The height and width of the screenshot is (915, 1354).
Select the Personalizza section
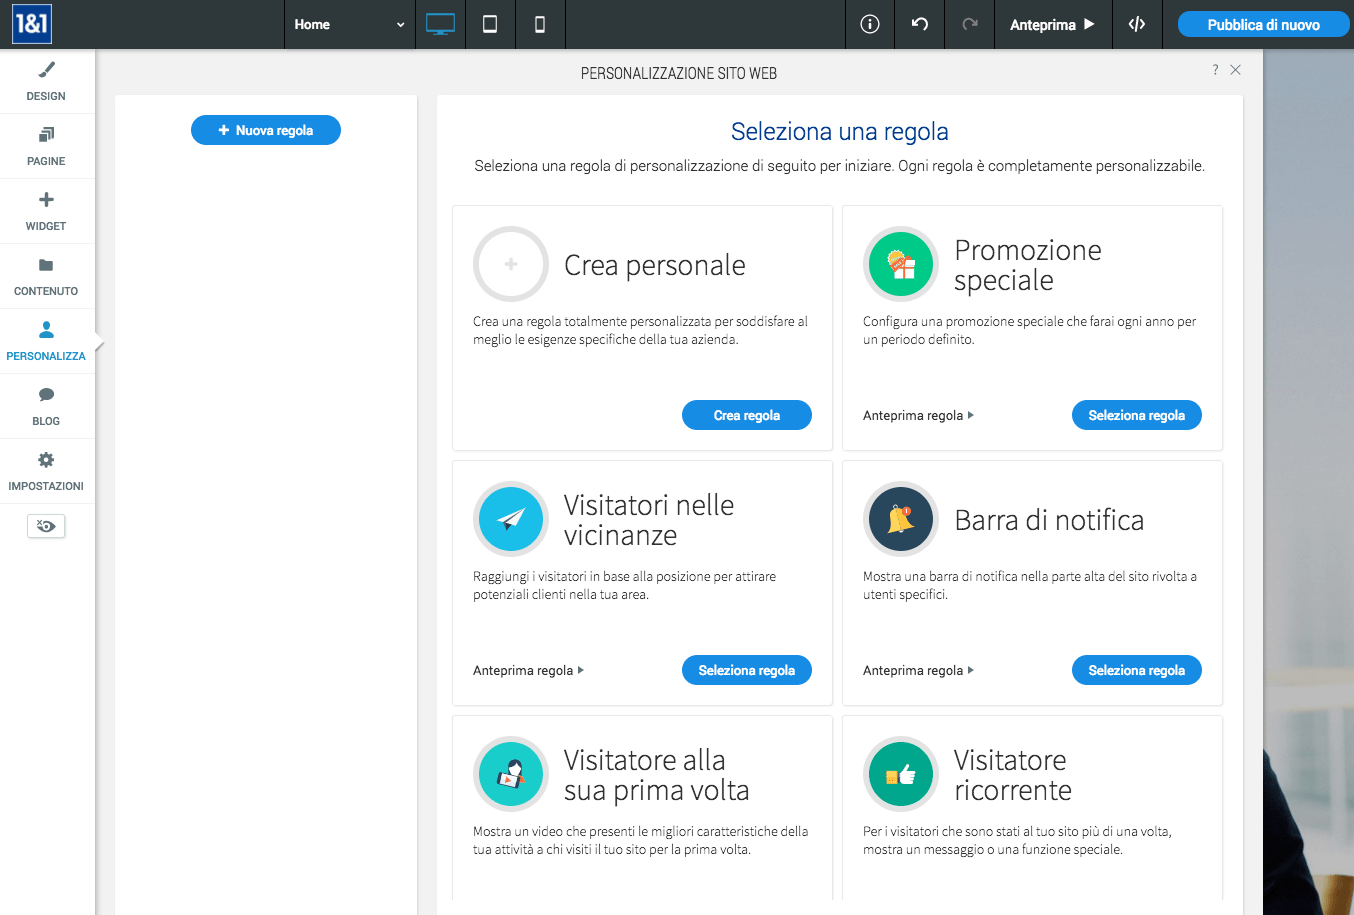pos(46,341)
